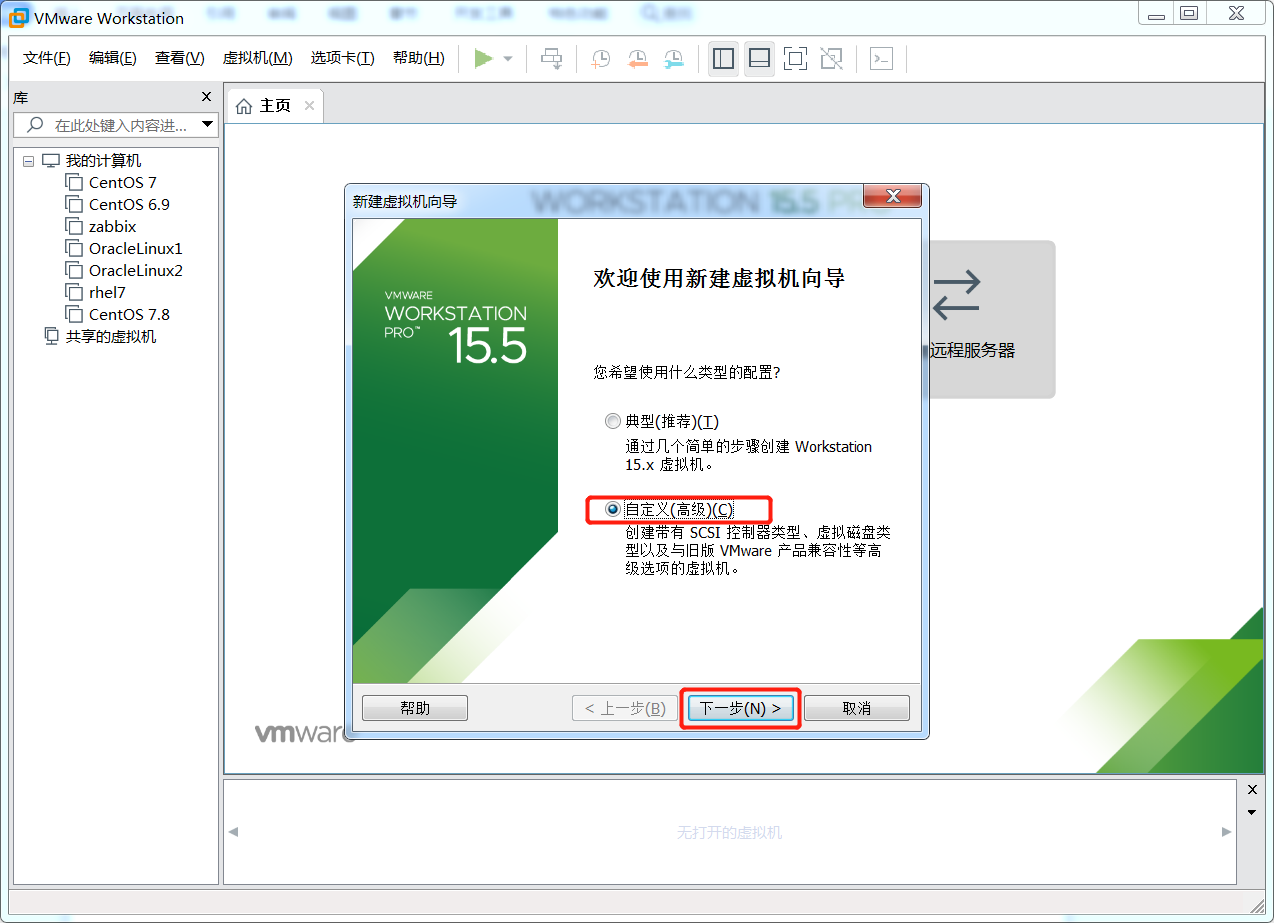Click thumbnail bar right scroll arrow

(1227, 832)
